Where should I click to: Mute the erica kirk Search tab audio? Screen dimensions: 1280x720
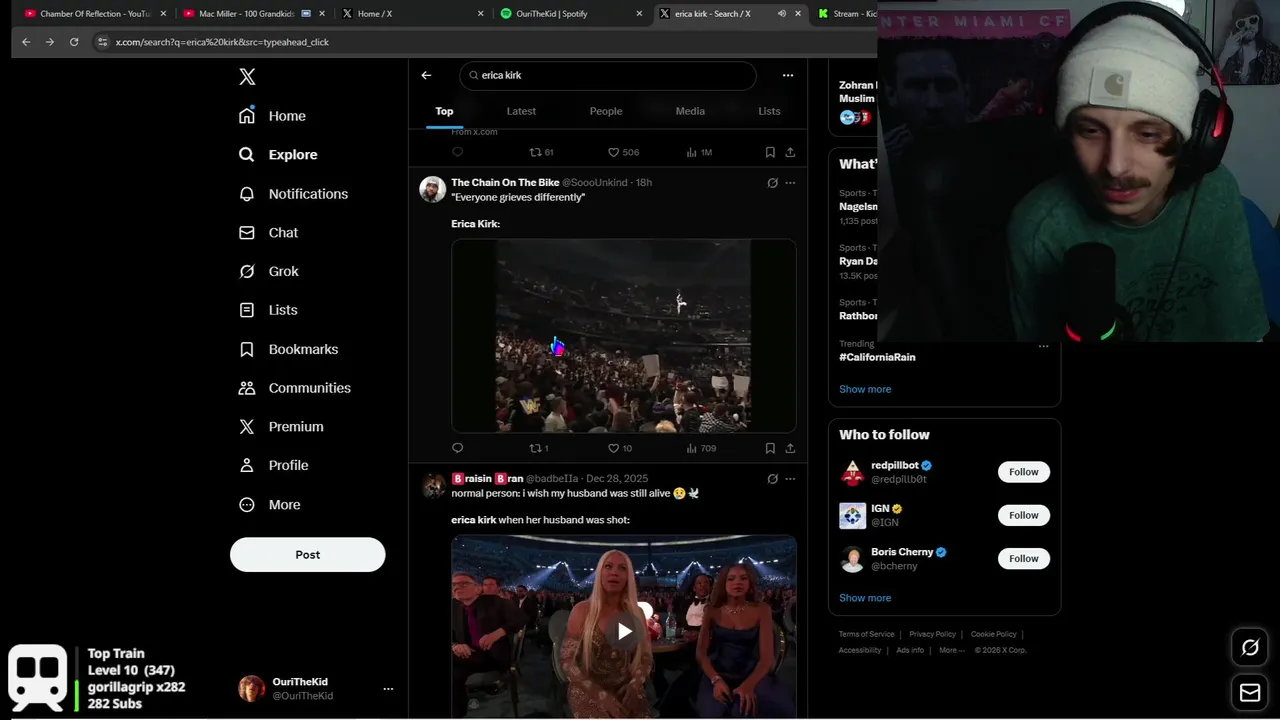click(782, 14)
